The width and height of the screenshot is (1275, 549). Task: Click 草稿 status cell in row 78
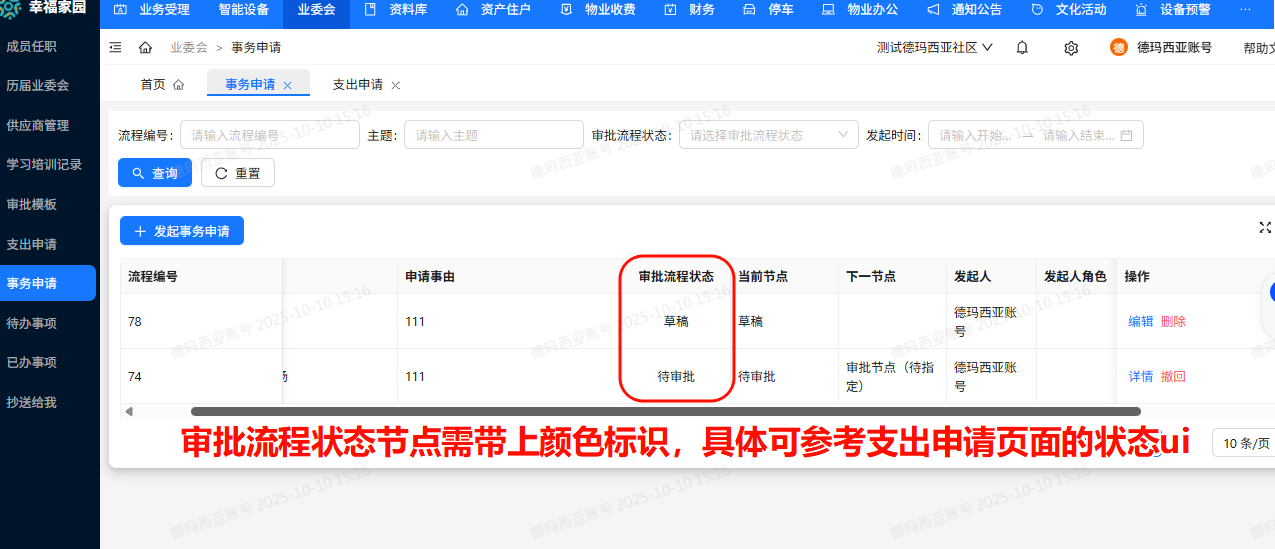676,321
